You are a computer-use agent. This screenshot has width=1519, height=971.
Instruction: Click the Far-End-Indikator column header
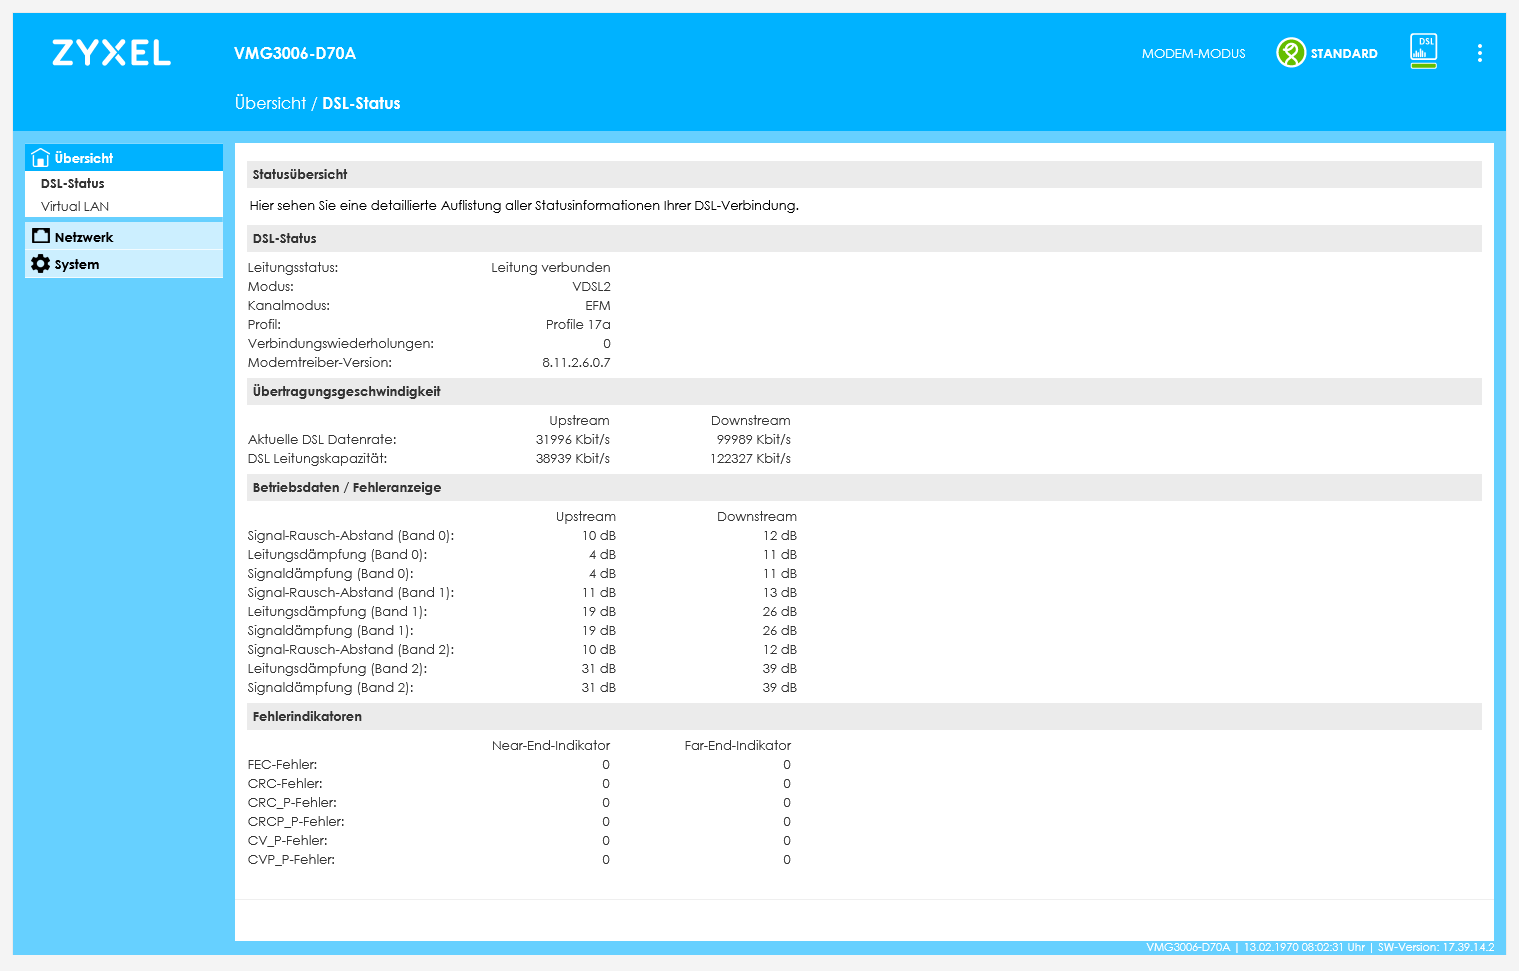738,746
